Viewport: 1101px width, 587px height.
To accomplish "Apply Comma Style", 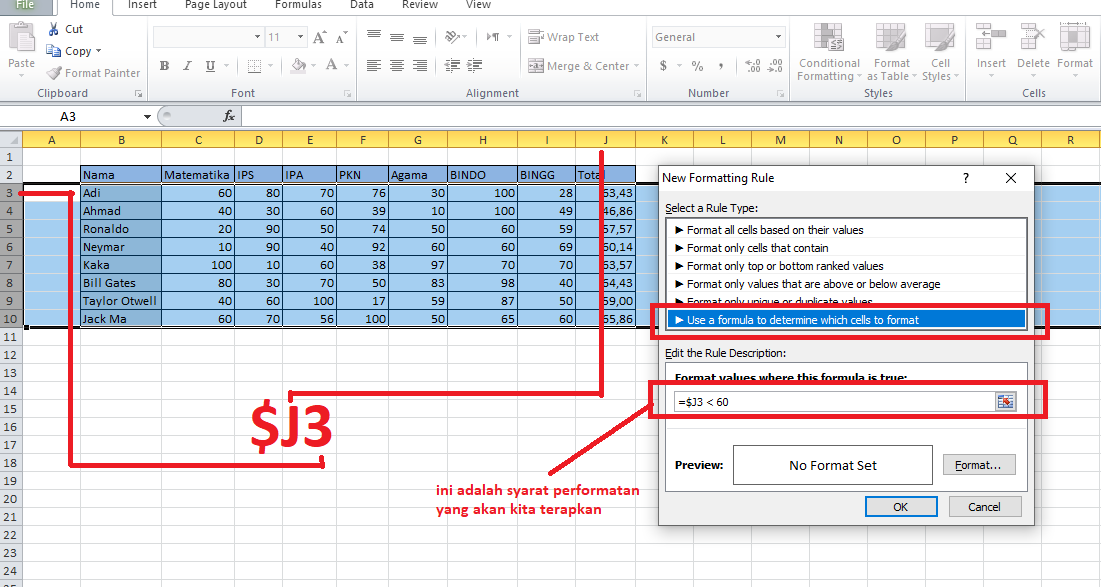I will pos(720,65).
